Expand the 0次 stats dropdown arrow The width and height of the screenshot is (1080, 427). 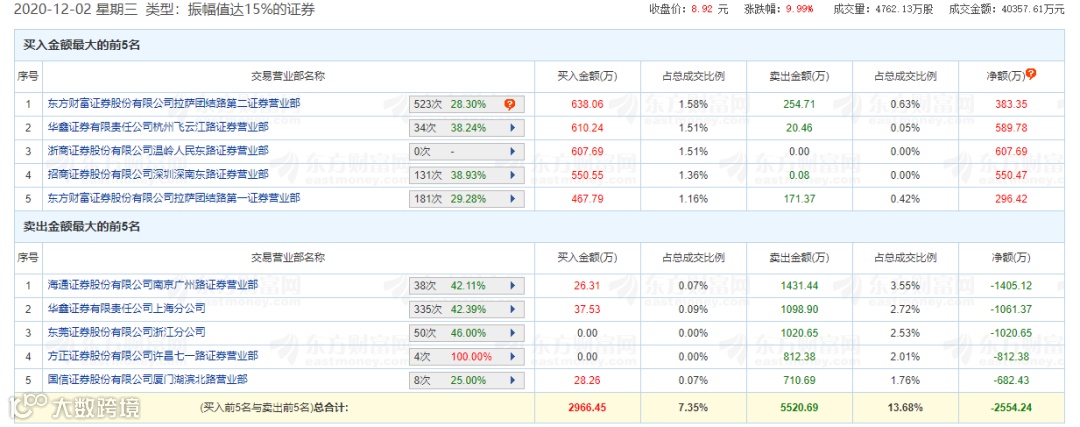point(512,152)
